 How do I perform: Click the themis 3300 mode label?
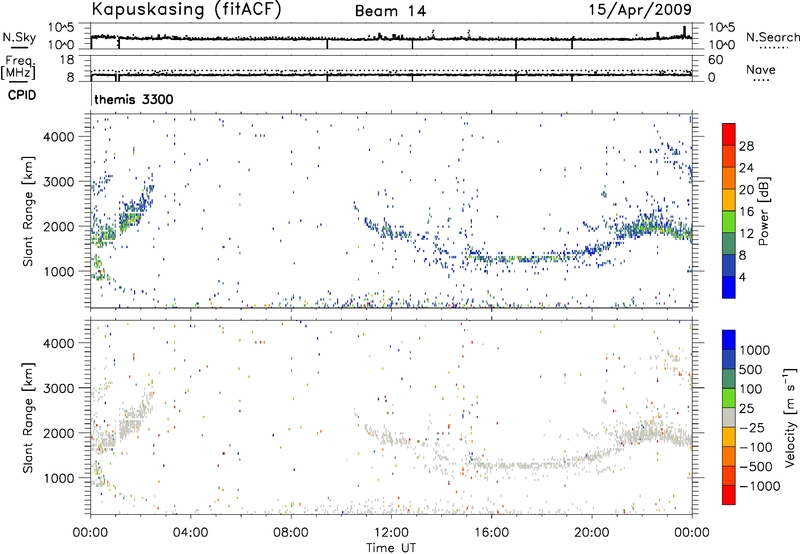134,99
